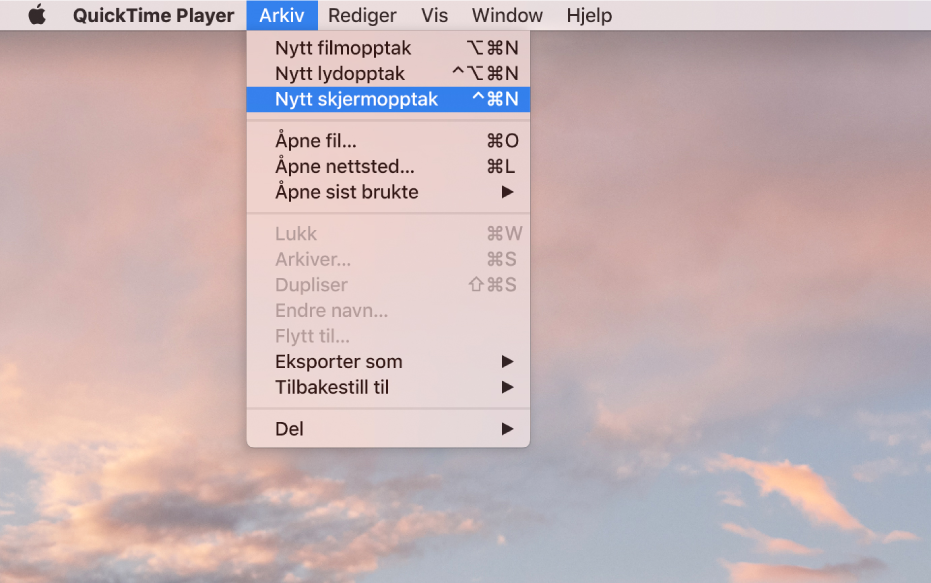This screenshot has height=583, width=931.
Task: Close the open Arkiv menu
Action: 282,15
